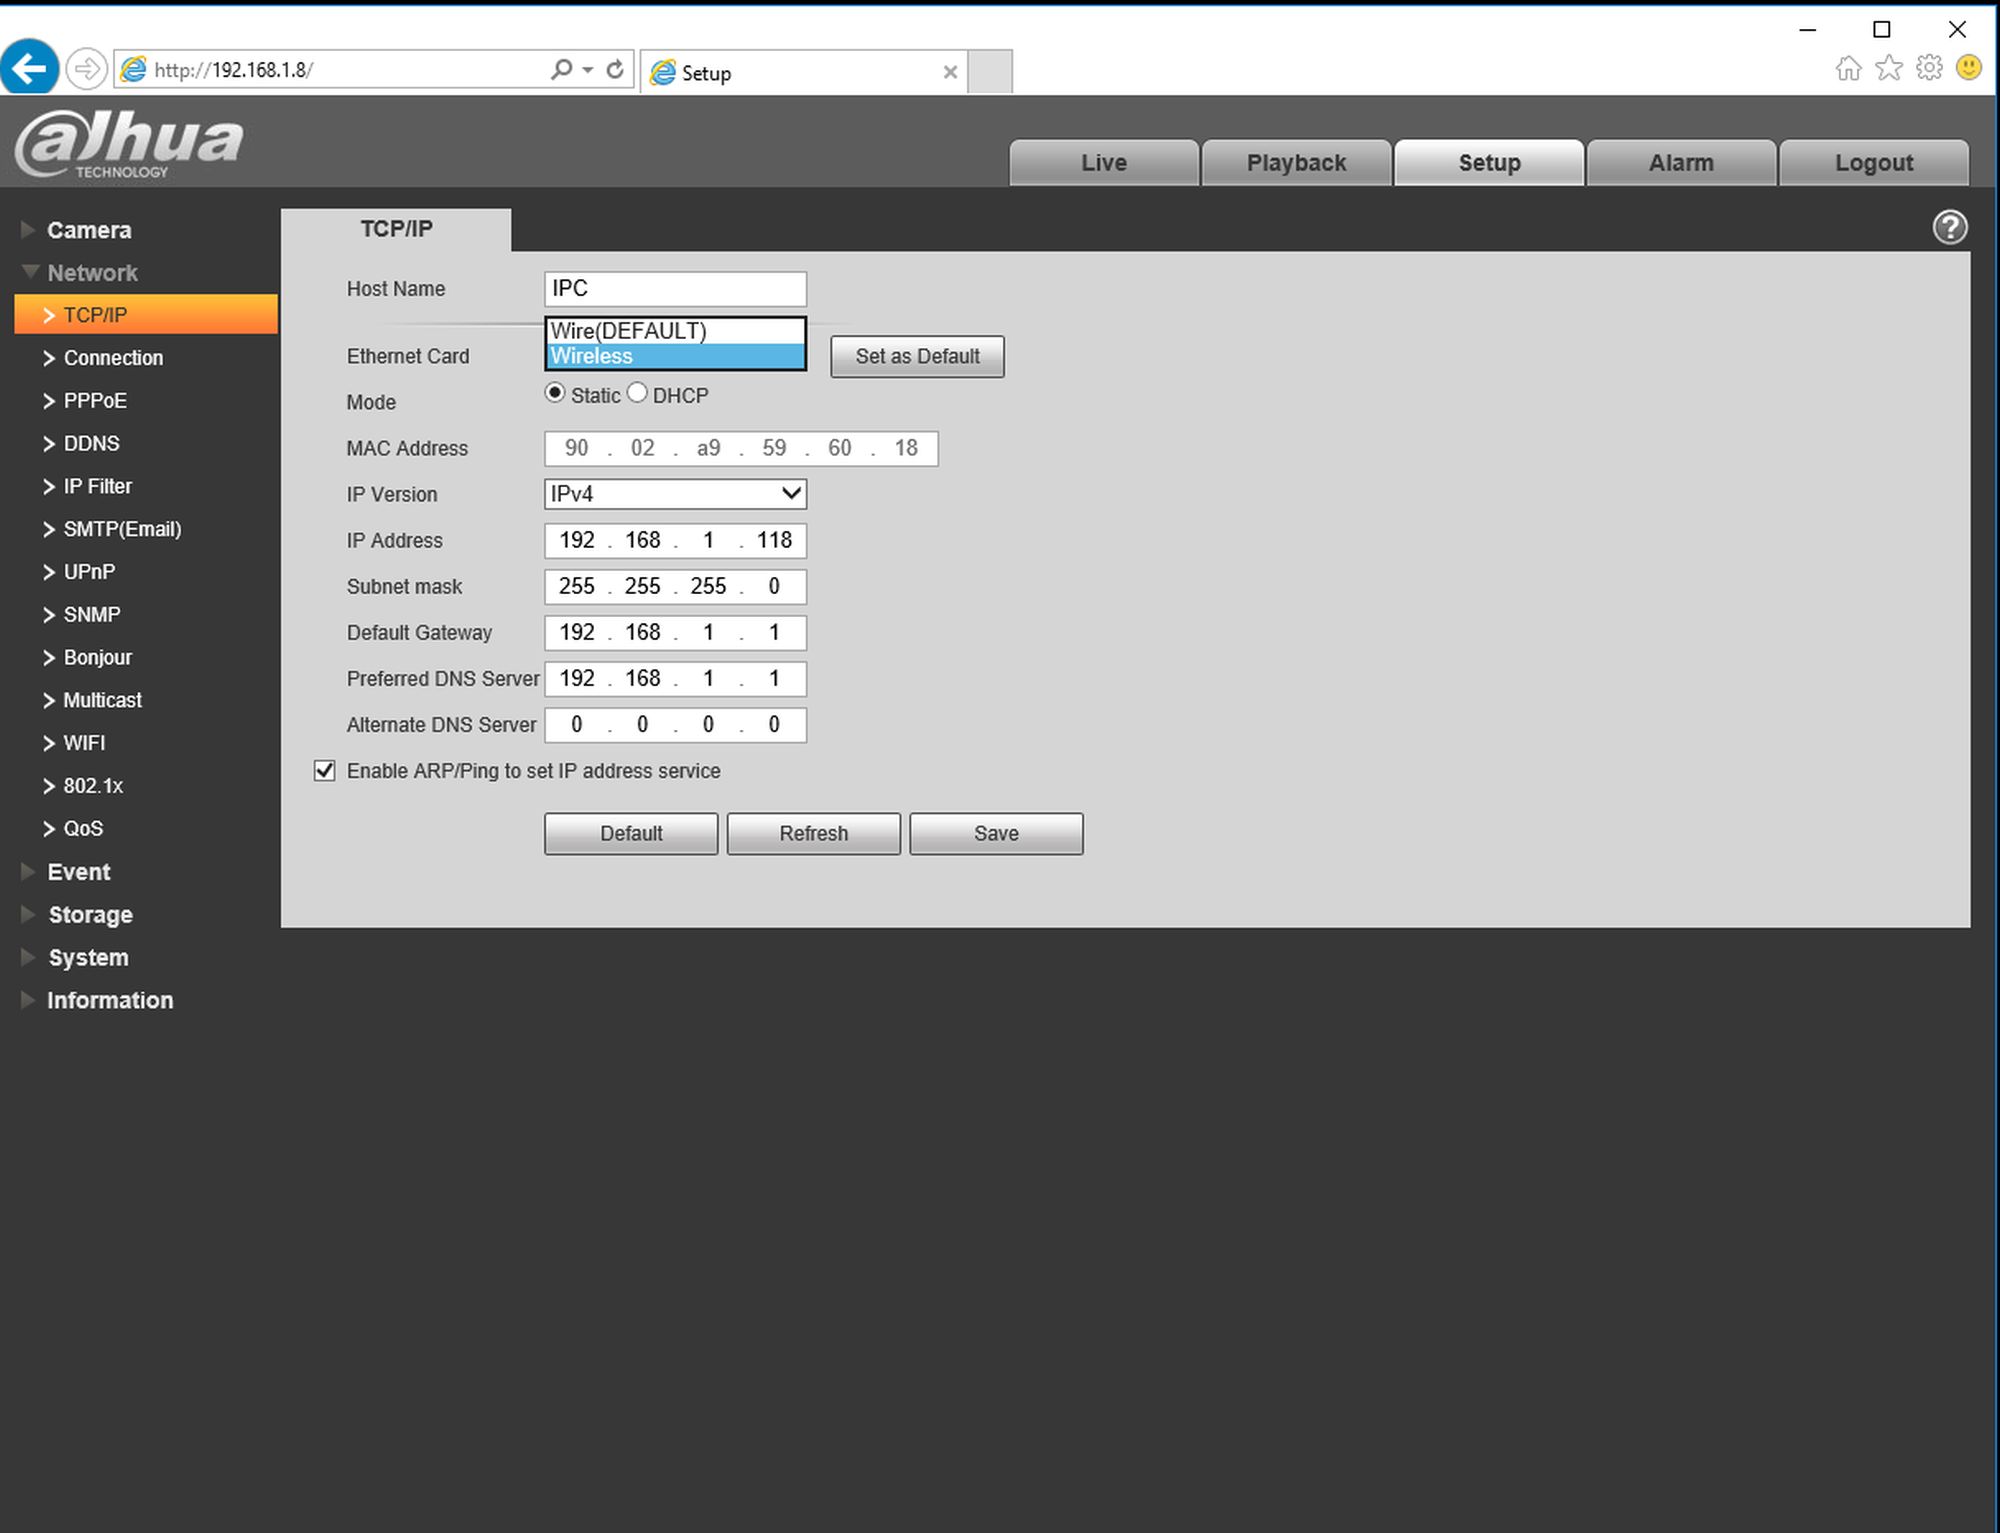This screenshot has height=1533, width=2000.
Task: Choose Wireless in Ethernet Card list
Action: pyautogui.click(x=675, y=356)
